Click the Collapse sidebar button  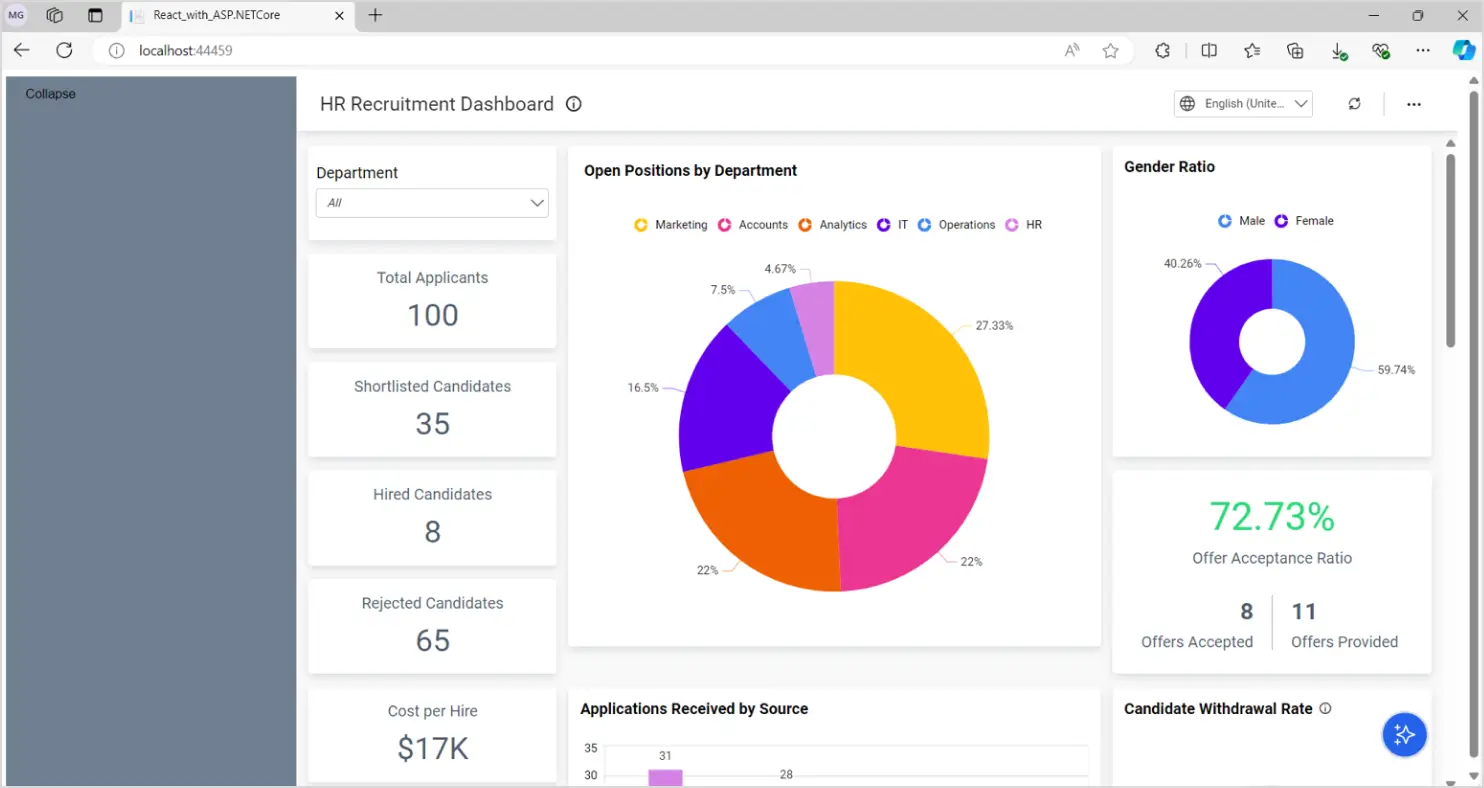51,94
